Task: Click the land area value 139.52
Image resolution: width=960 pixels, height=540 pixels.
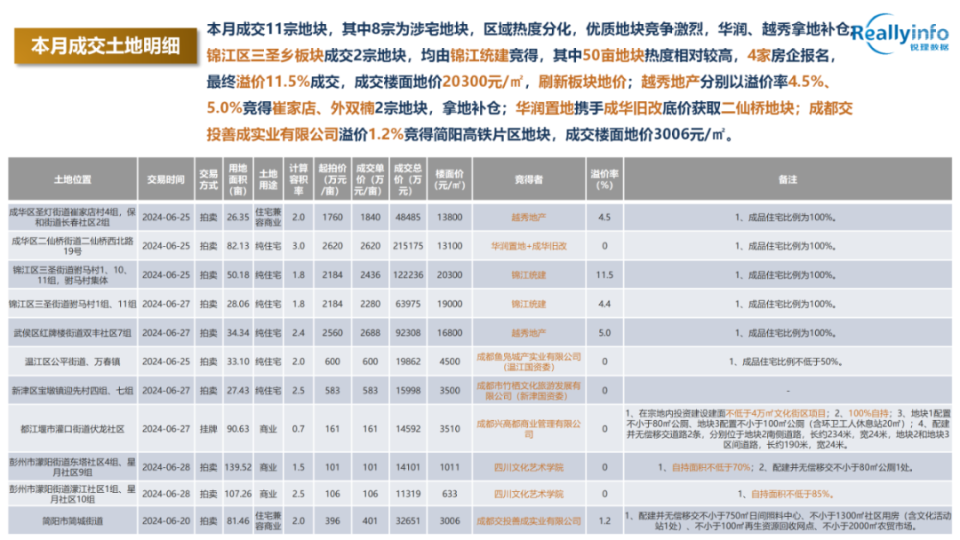Action: 238,467
